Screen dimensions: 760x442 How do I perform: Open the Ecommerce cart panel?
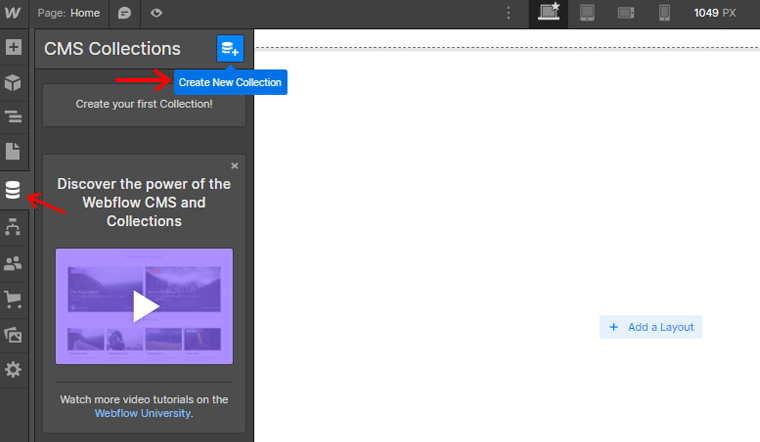pos(13,298)
